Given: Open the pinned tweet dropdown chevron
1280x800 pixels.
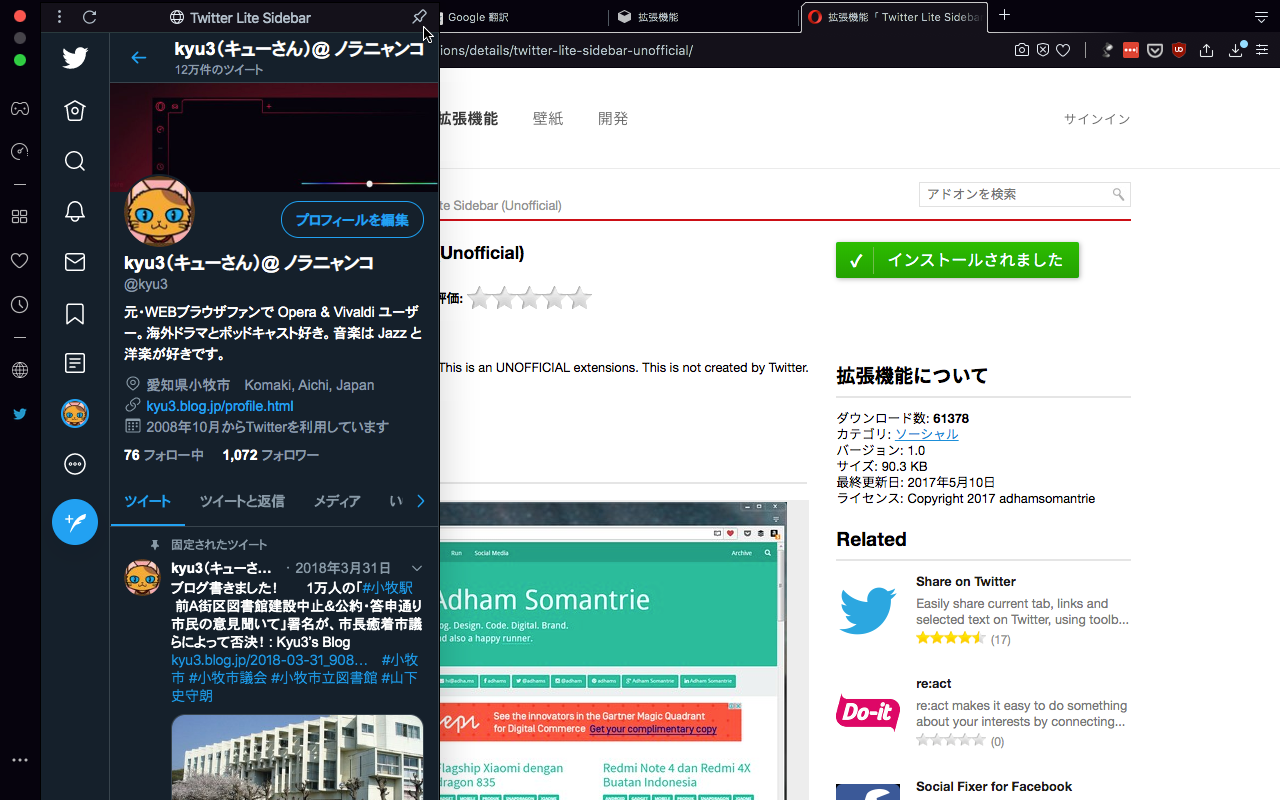Looking at the screenshot, I should point(417,568).
